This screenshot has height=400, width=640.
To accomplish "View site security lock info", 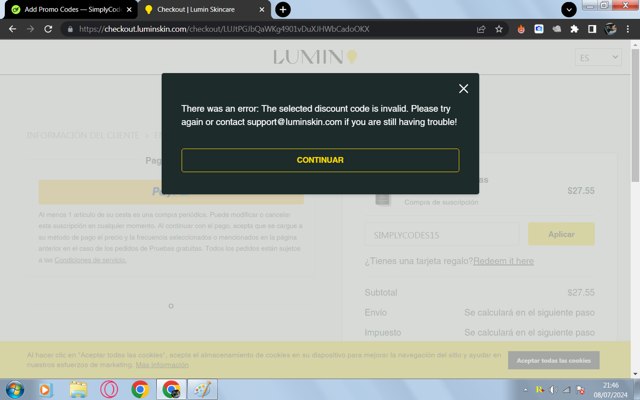I will (x=70, y=29).
